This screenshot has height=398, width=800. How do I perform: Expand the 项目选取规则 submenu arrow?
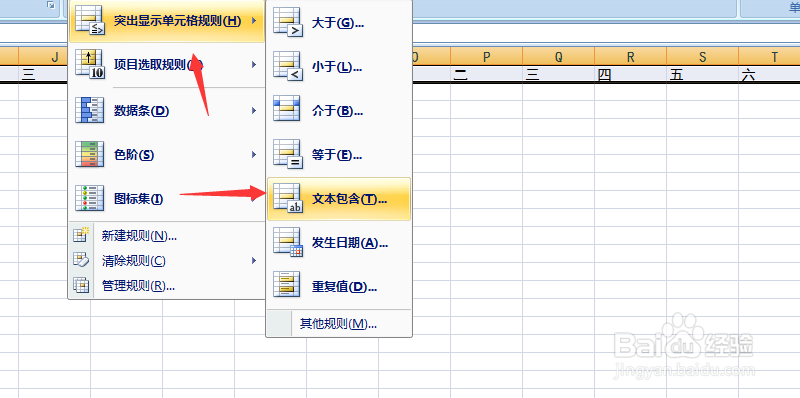(254, 64)
